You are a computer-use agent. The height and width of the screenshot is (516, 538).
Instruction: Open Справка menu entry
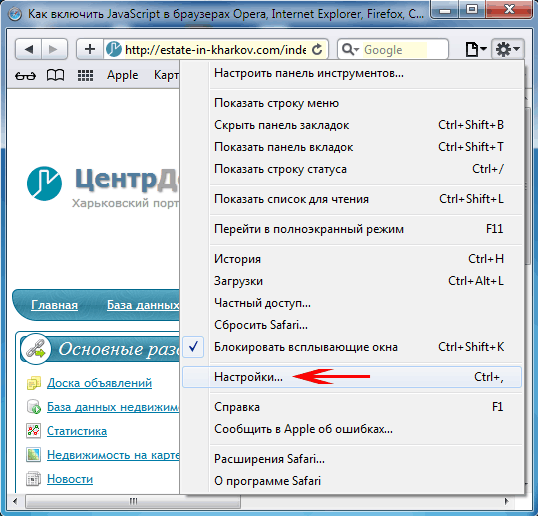coord(352,407)
